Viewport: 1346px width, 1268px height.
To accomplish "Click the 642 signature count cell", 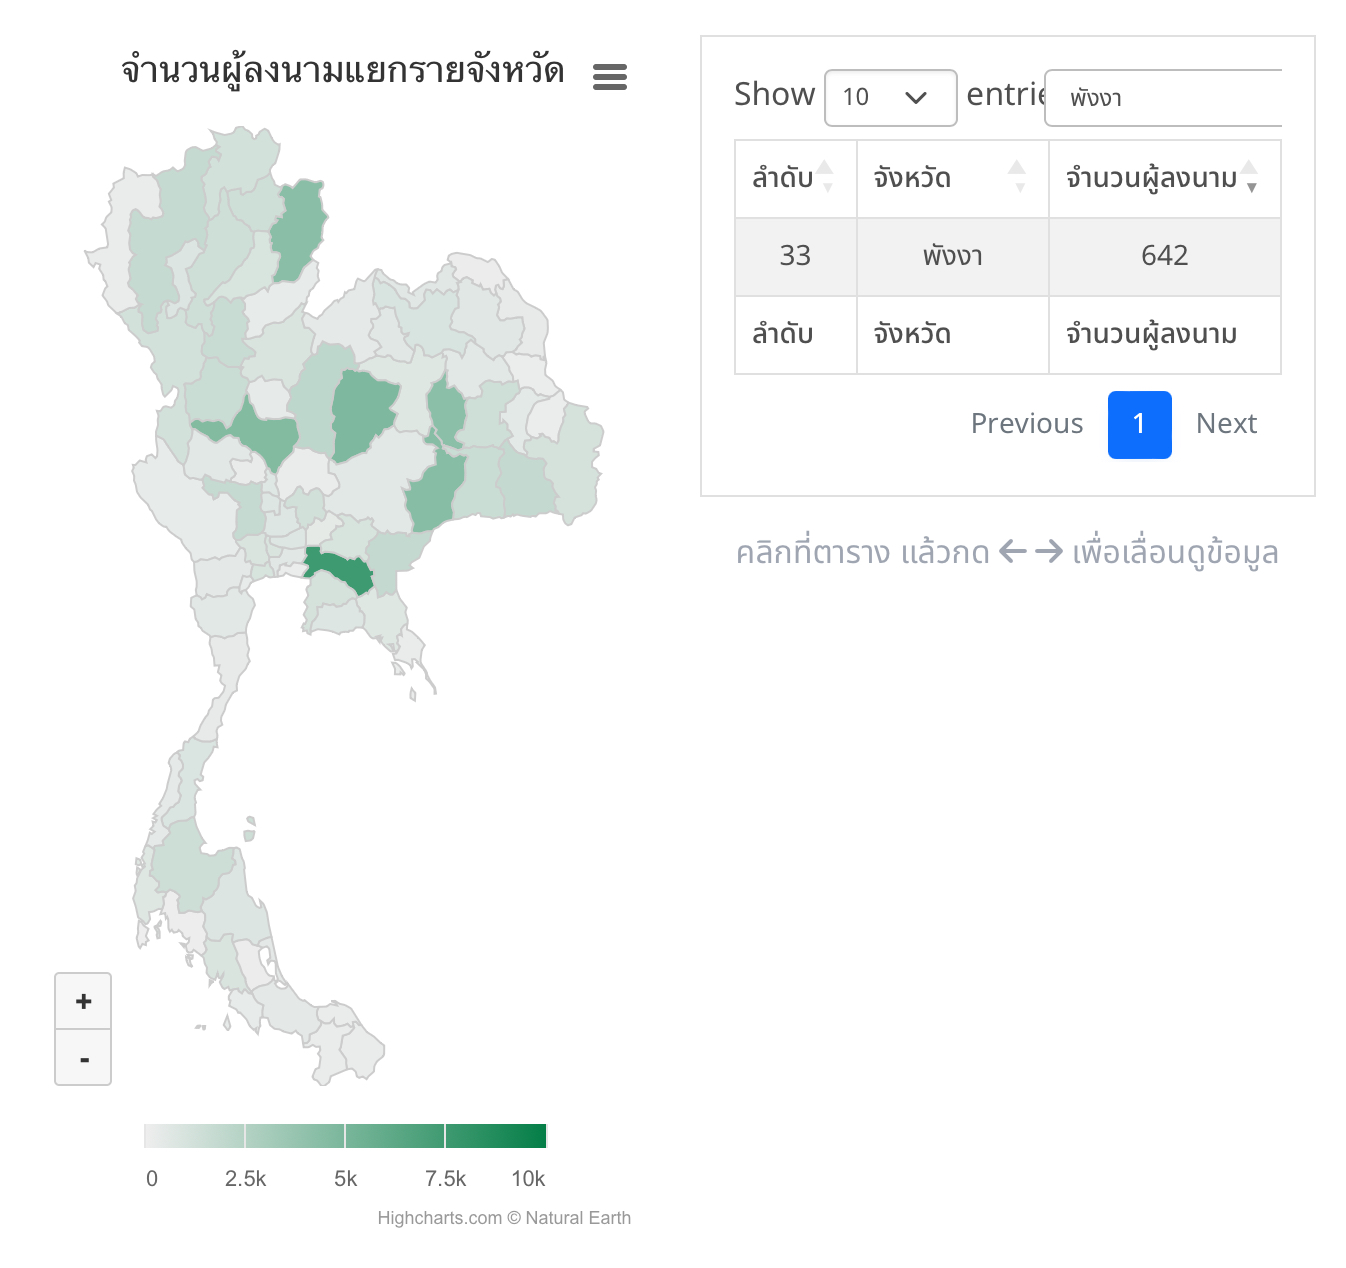I will pos(1165,257).
